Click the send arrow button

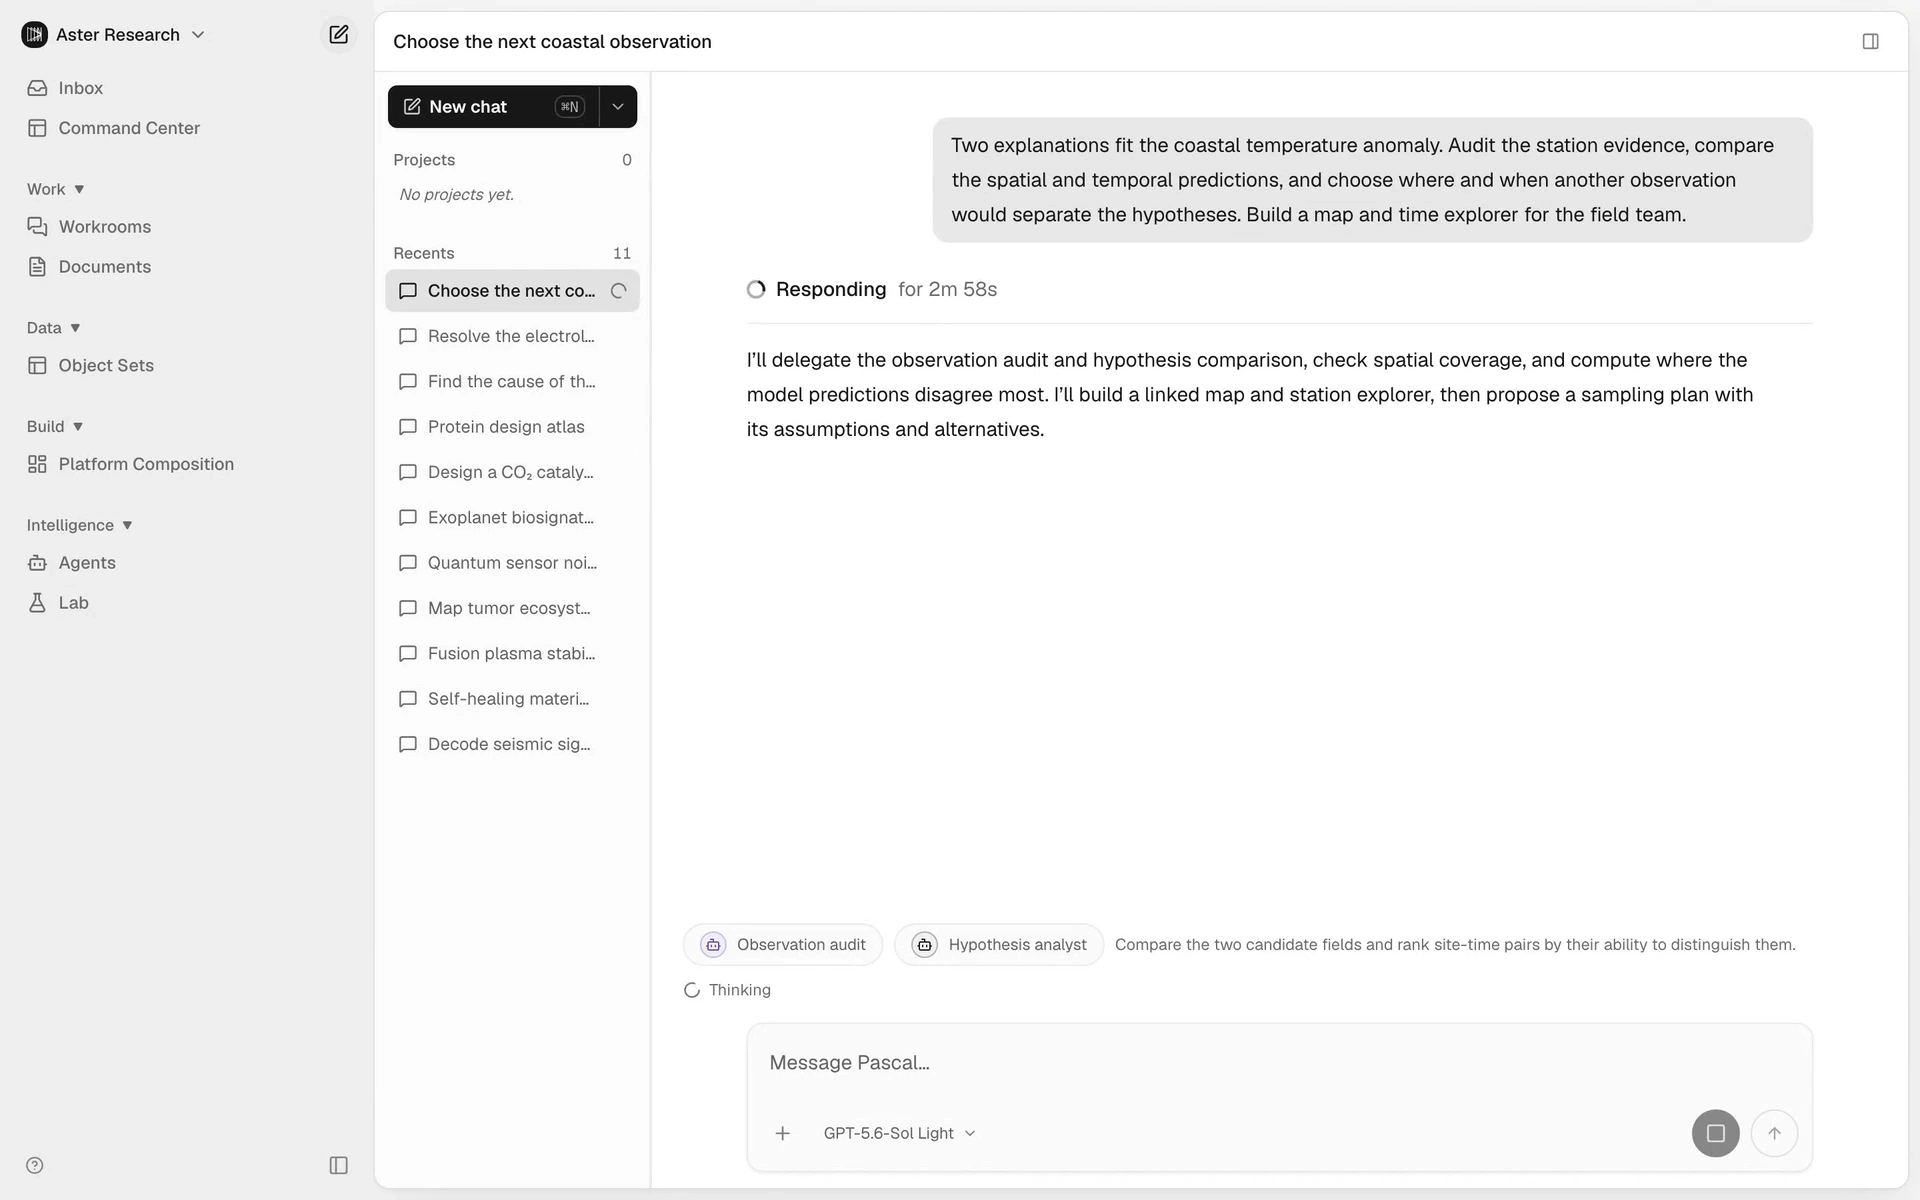[1774, 1133]
